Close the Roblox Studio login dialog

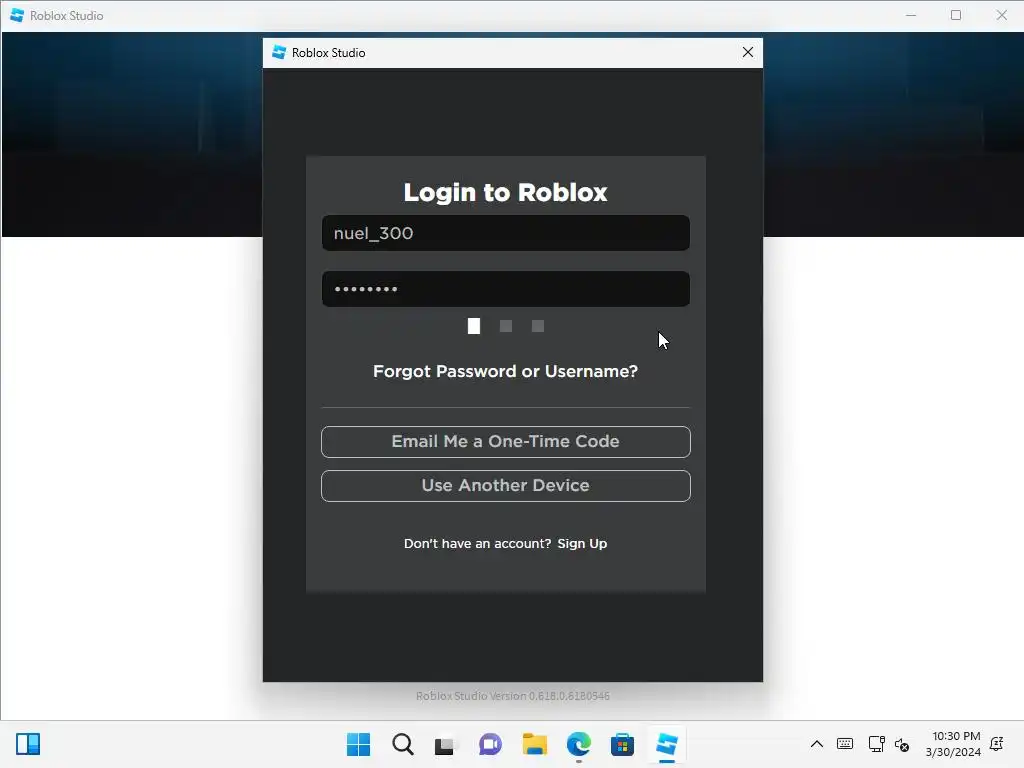point(748,52)
